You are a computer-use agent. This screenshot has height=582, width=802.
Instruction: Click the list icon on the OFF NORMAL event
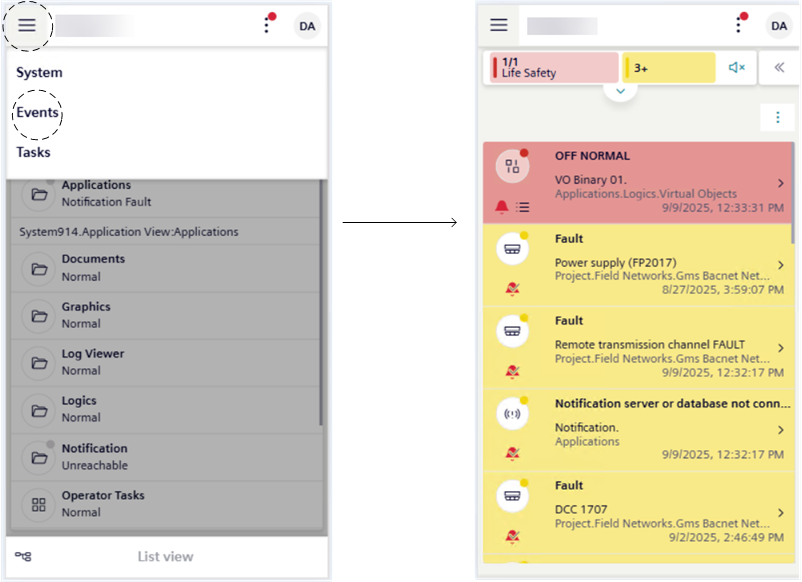tap(523, 207)
